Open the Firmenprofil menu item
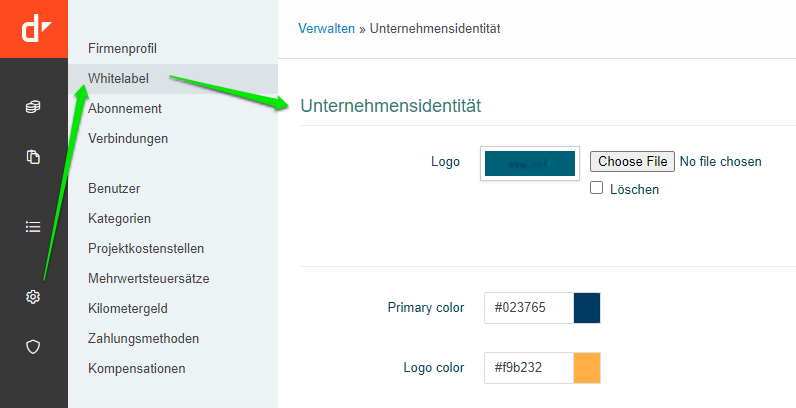 pyautogui.click(x=123, y=48)
